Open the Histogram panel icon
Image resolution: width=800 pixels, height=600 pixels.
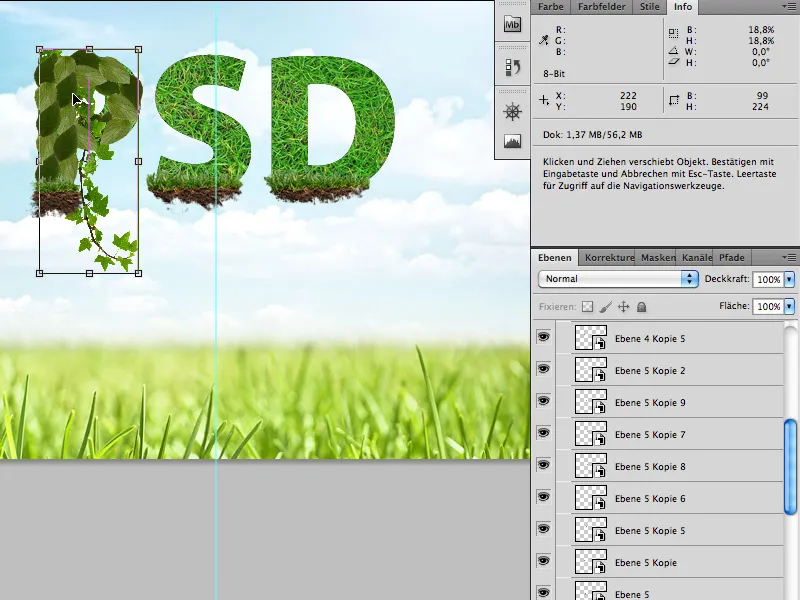[512, 141]
